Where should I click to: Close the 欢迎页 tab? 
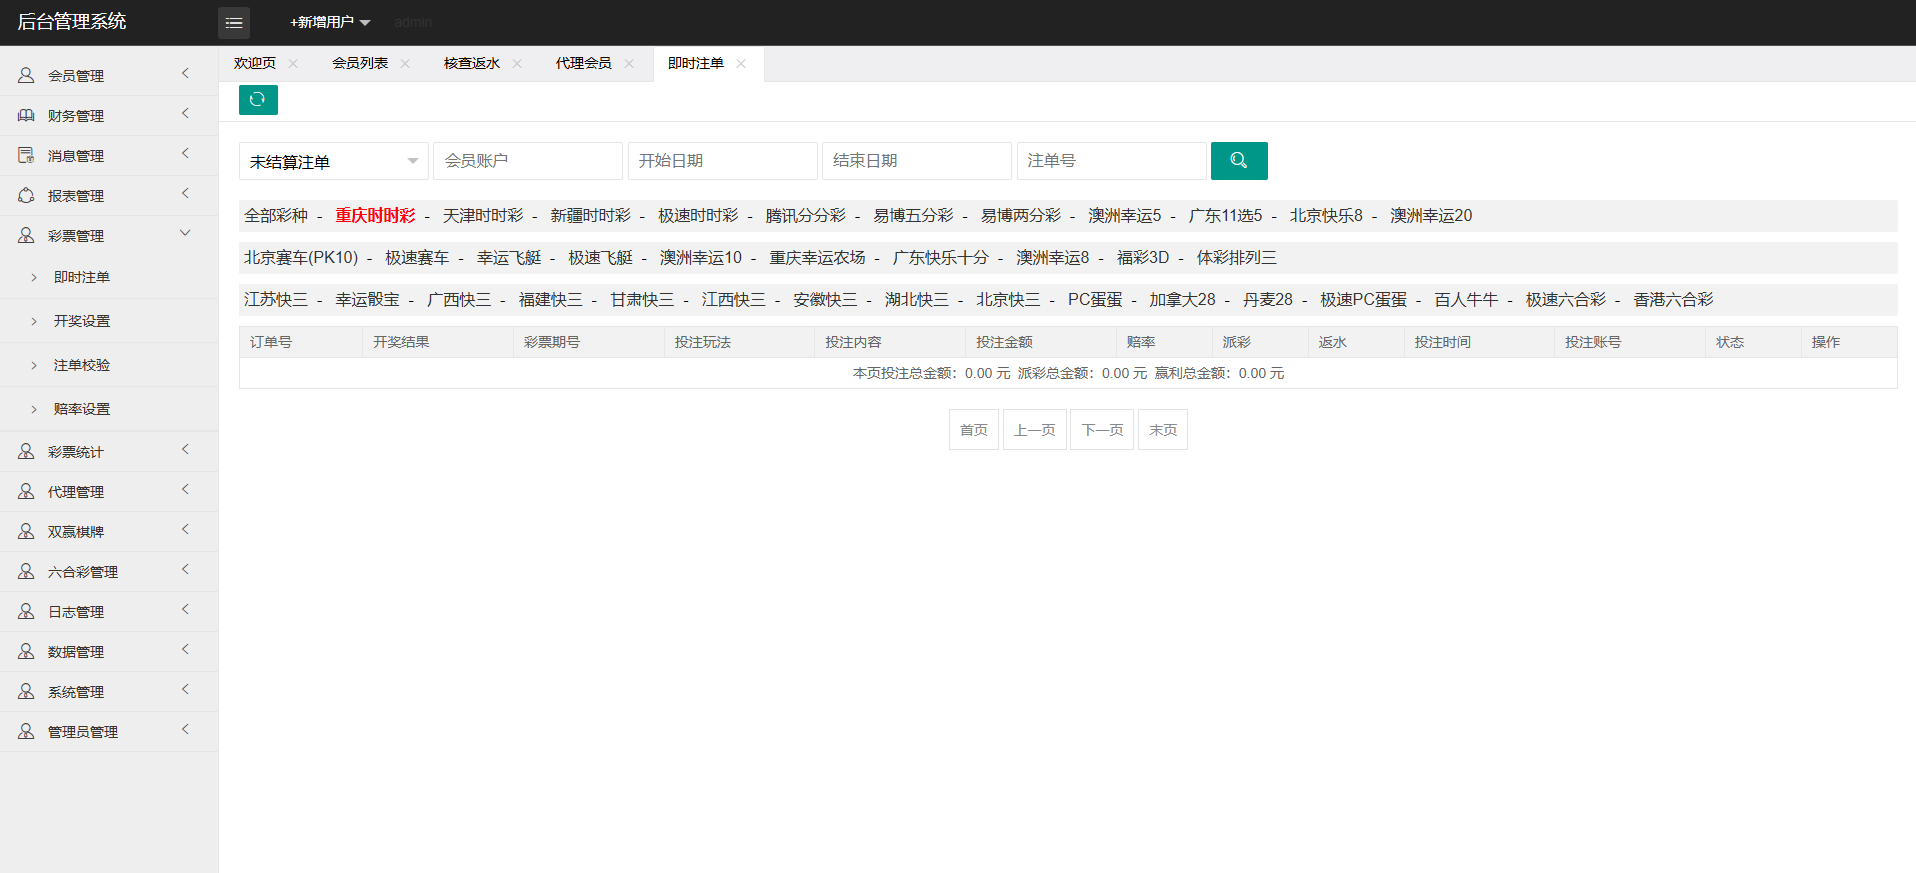point(293,63)
